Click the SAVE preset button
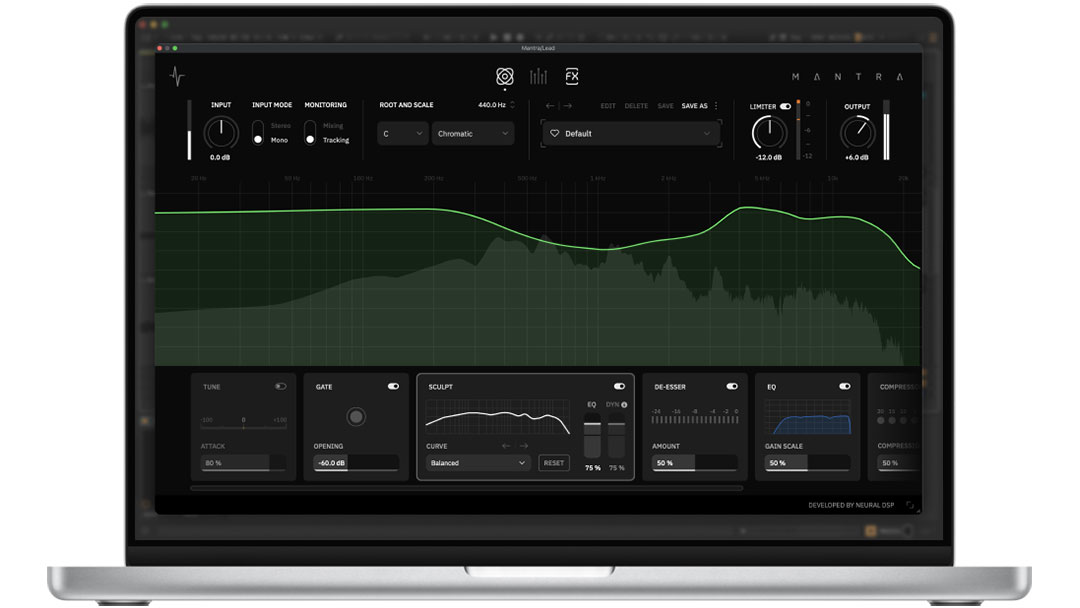This screenshot has width=1080, height=608. [x=665, y=106]
